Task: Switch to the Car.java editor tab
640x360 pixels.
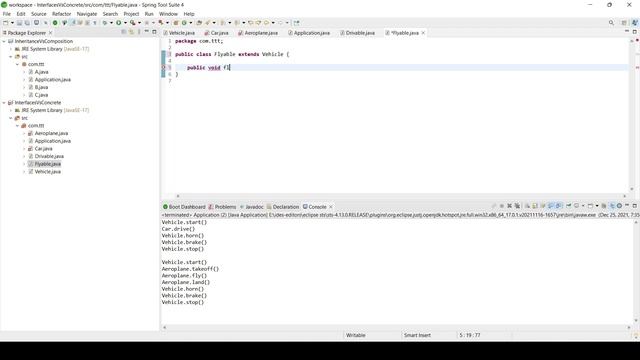Action: [x=216, y=33]
